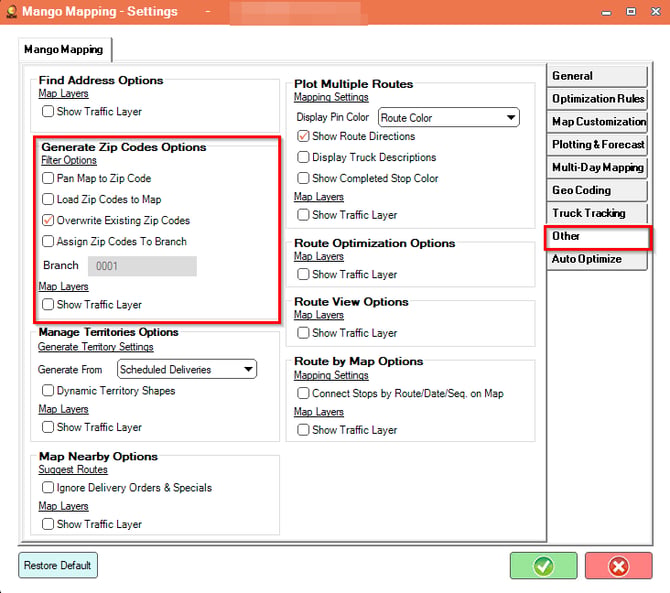Click the Generate Zip Codes Options heading
This screenshot has height=593, width=670.
[123, 147]
